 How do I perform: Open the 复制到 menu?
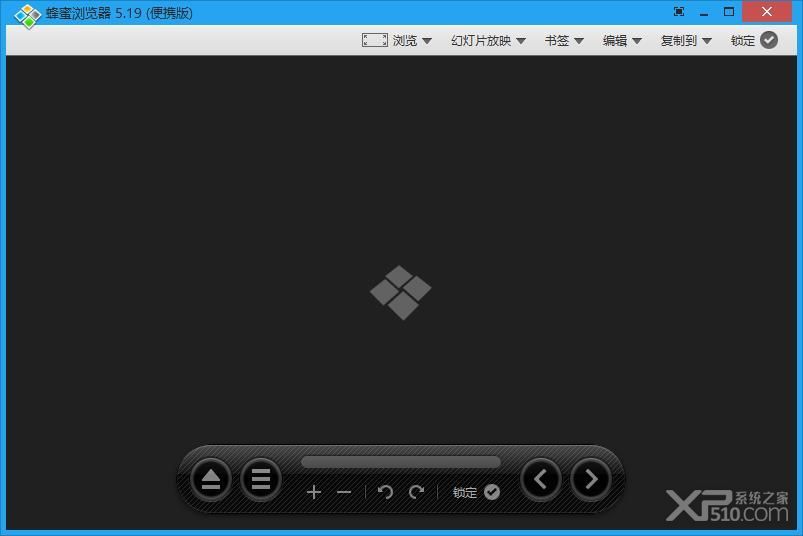679,40
